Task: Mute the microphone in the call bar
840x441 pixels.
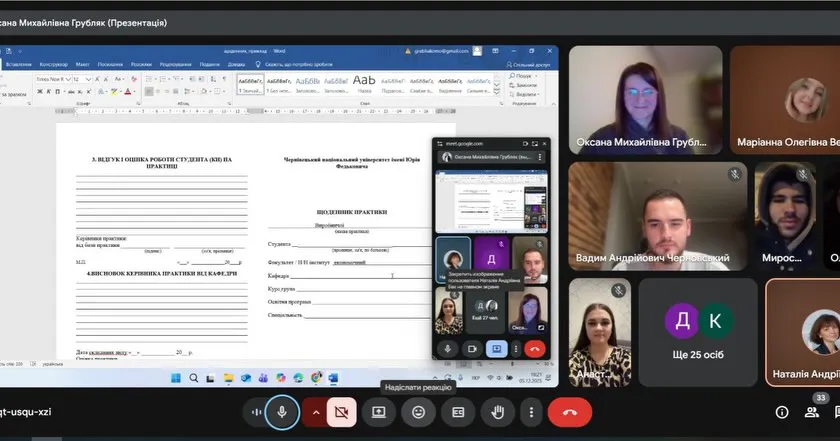Action: tap(283, 411)
